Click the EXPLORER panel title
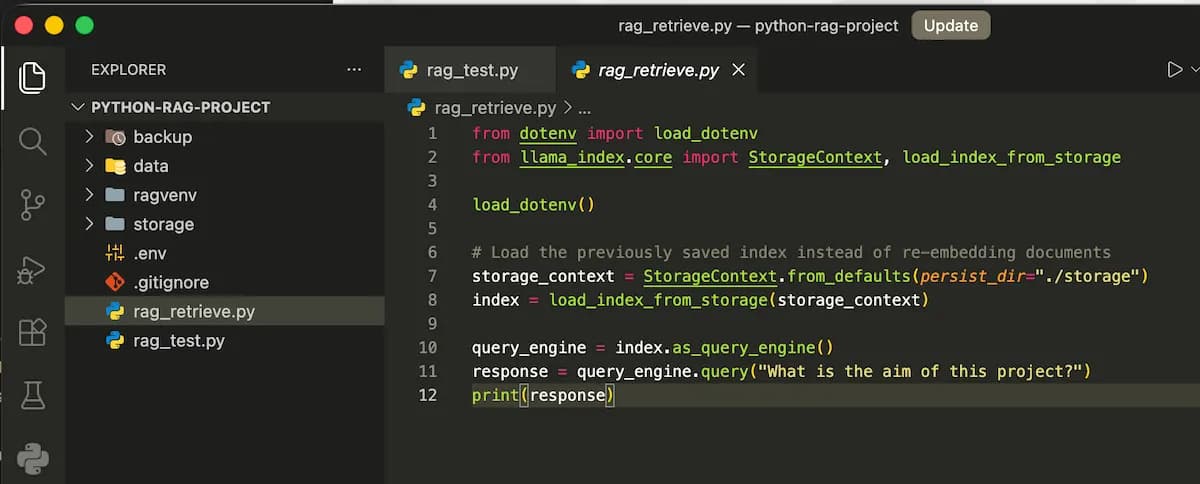1200x484 pixels. click(x=128, y=70)
